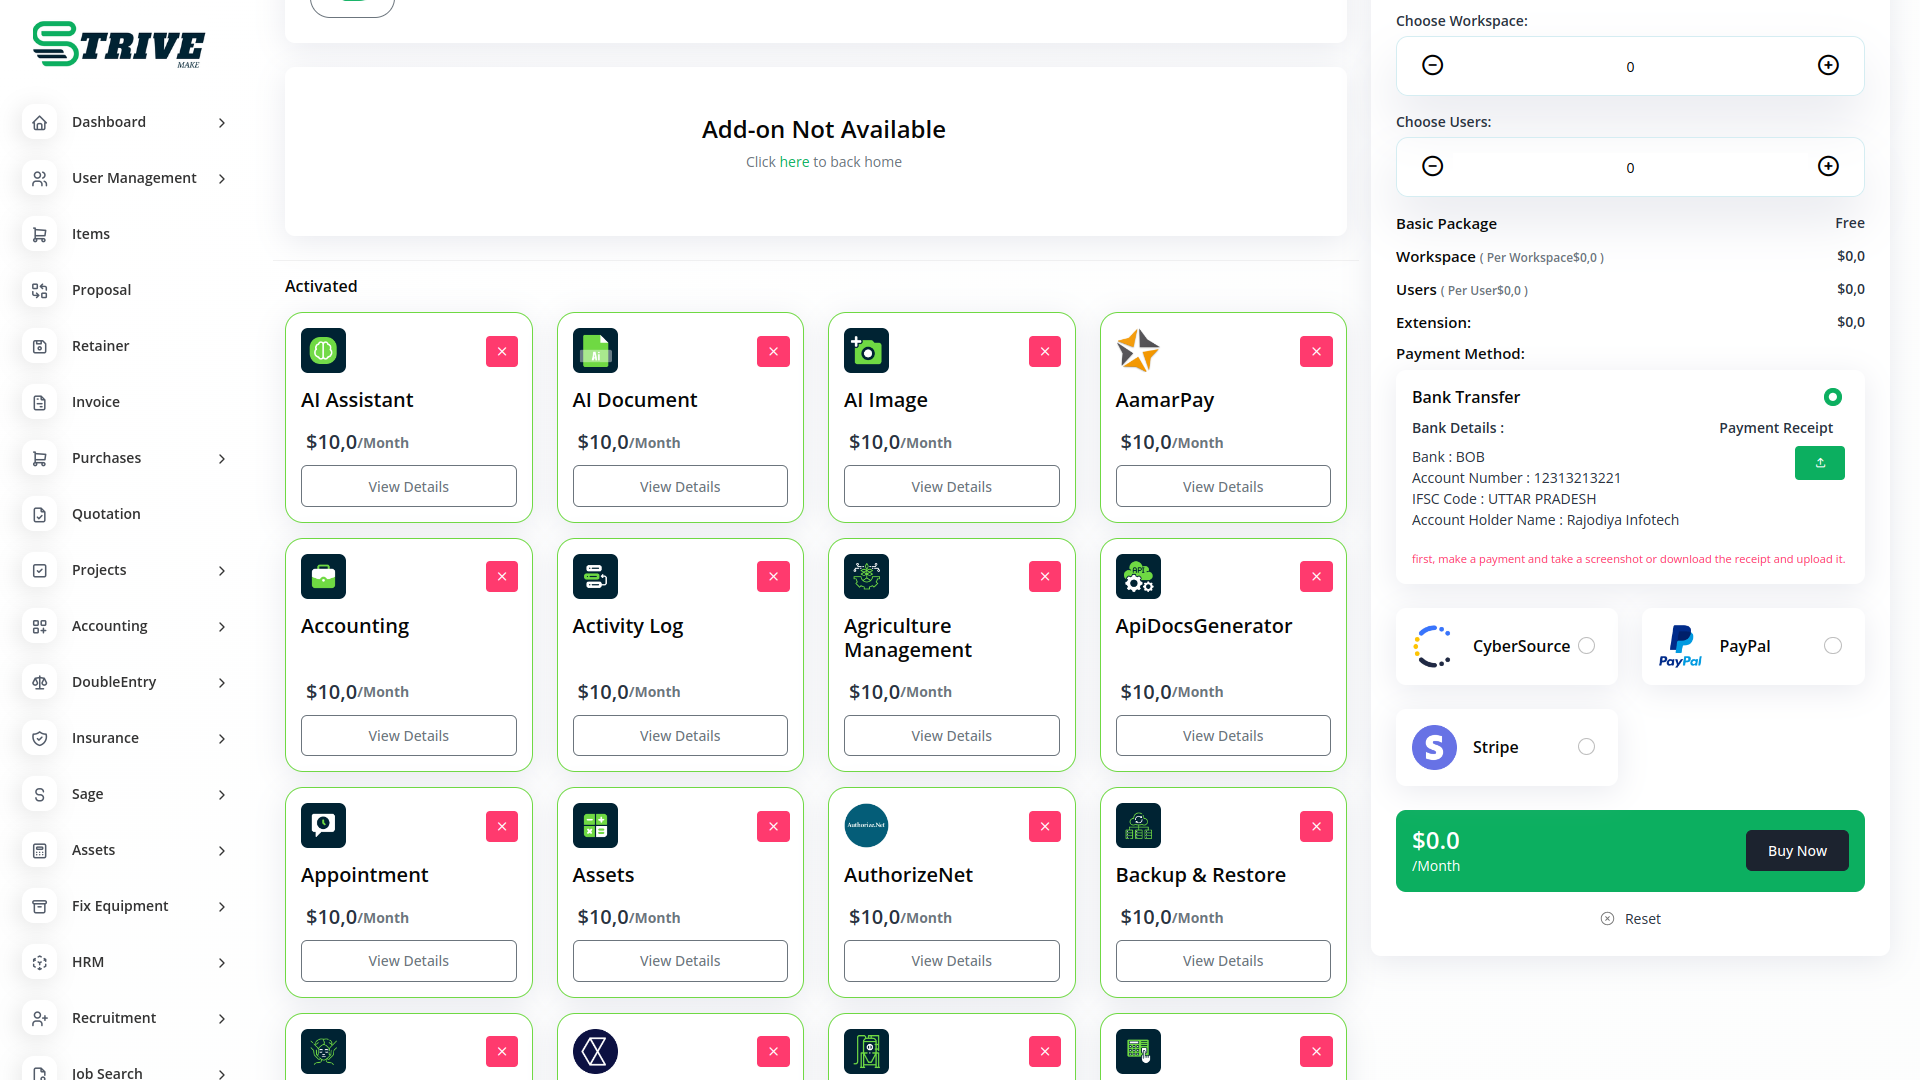Open Invoice from the sidebar
1920x1080 pixels.
pyautogui.click(x=96, y=402)
